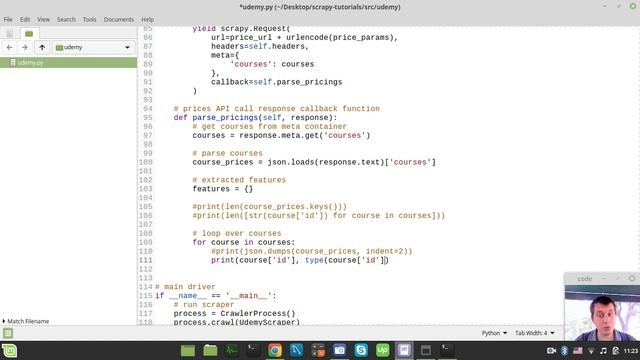Image resolution: width=640 pixels, height=360 pixels.
Task: Toggle the side panel button in status bar
Action: [x=8, y=333]
